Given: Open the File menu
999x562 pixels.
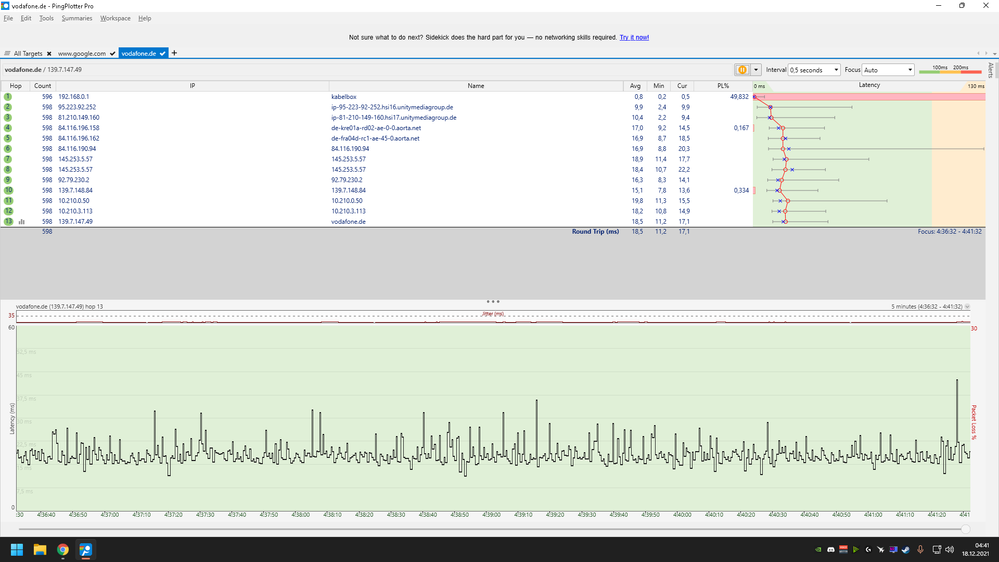Looking at the screenshot, I should [x=8, y=18].
